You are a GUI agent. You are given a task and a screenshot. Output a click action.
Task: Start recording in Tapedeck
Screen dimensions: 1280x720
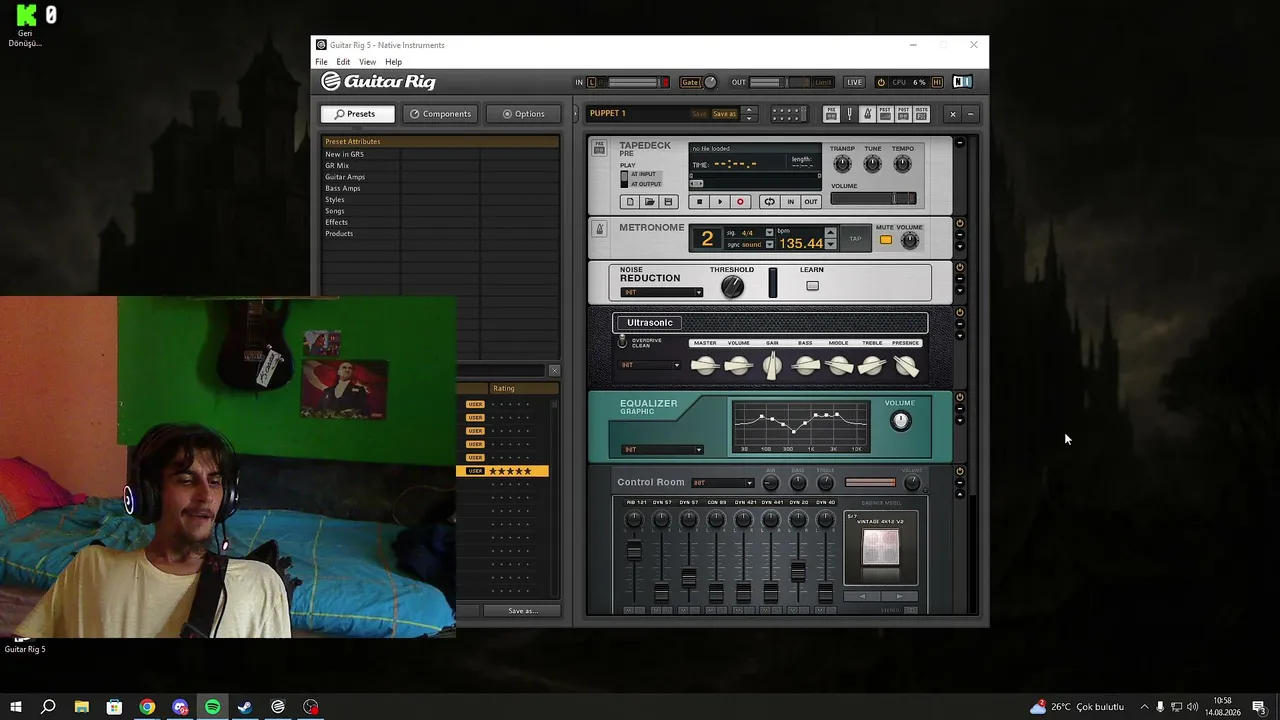point(740,202)
